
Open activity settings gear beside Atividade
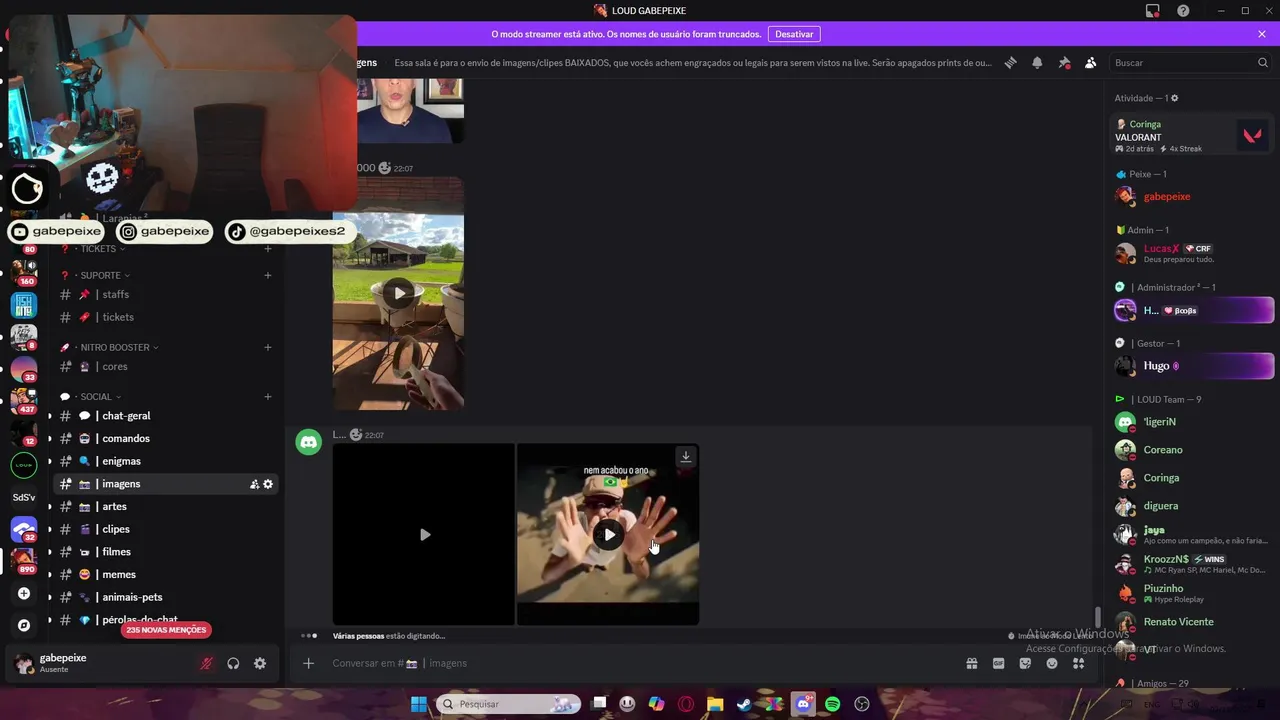click(1174, 98)
